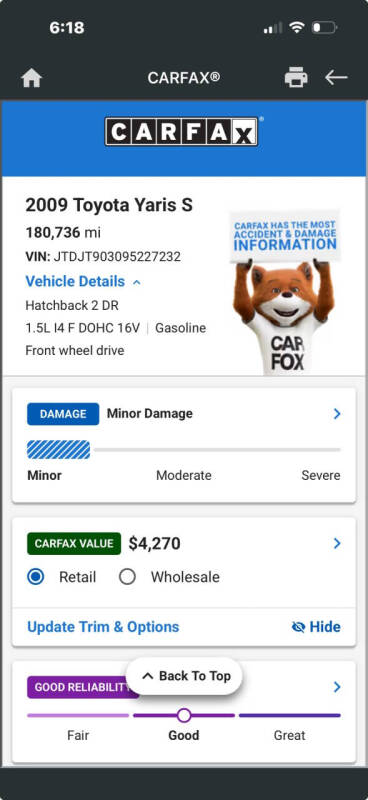
Task: Click Update Trim & Options link
Action: [x=103, y=627]
